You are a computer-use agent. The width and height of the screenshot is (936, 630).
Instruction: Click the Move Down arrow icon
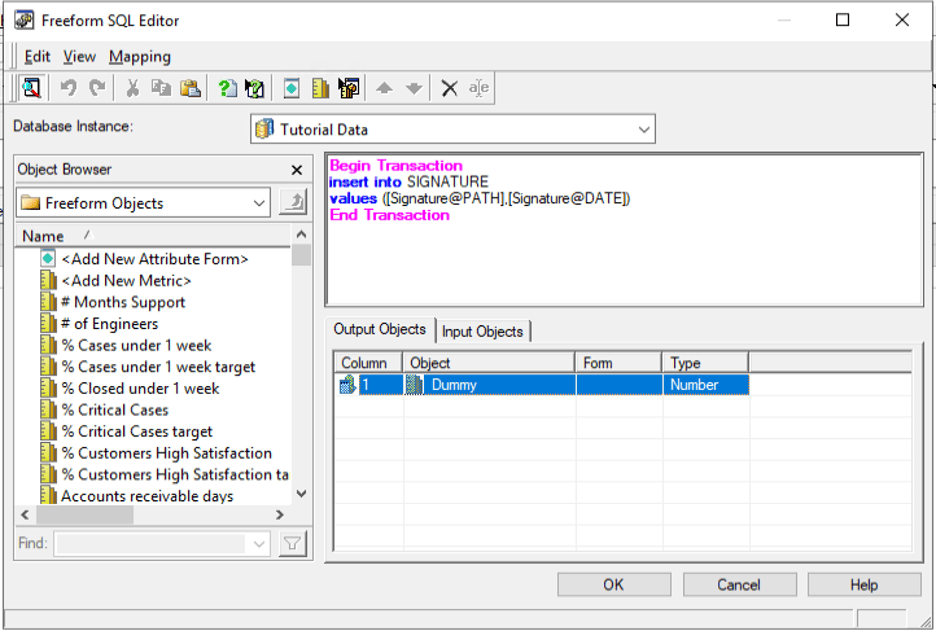pyautogui.click(x=414, y=88)
